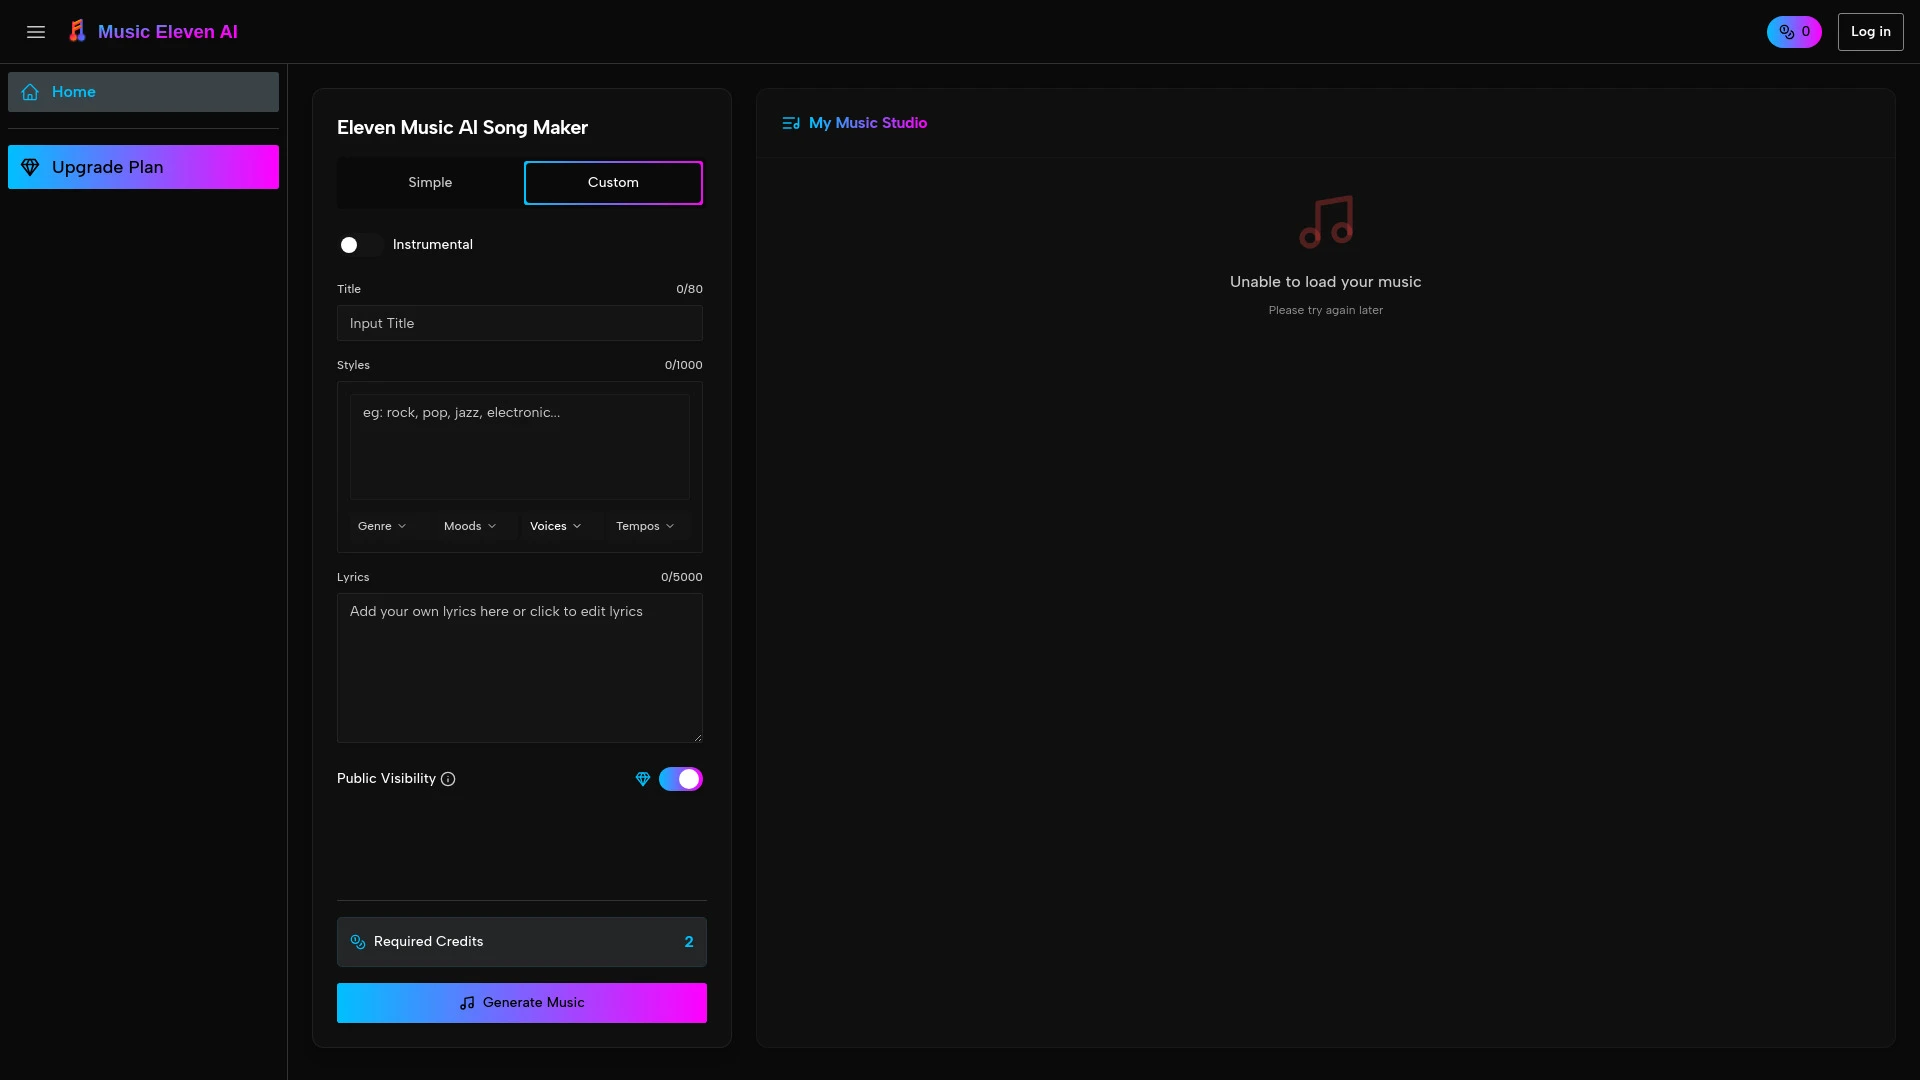Screen dimensions: 1920x1080
Task: Click the My Music Studio playlist icon
Action: tap(790, 122)
